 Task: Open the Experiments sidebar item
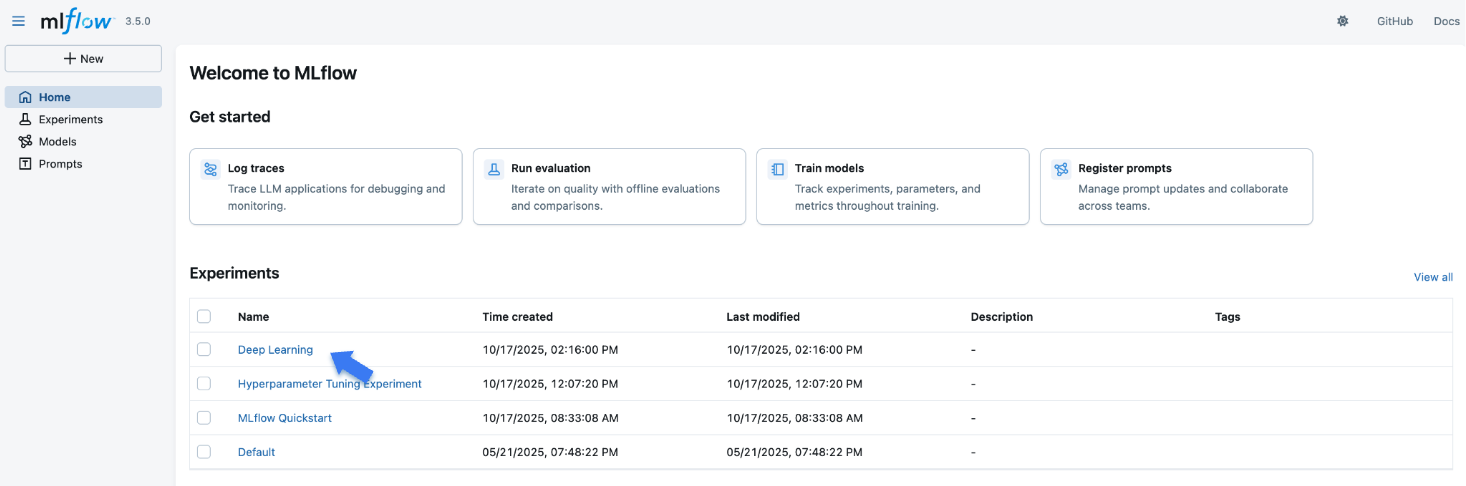coord(83,119)
